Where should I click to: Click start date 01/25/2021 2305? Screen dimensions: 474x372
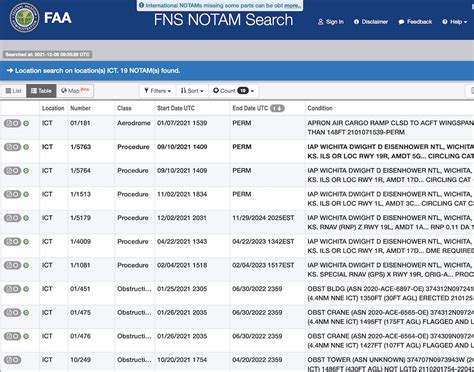pos(182,289)
